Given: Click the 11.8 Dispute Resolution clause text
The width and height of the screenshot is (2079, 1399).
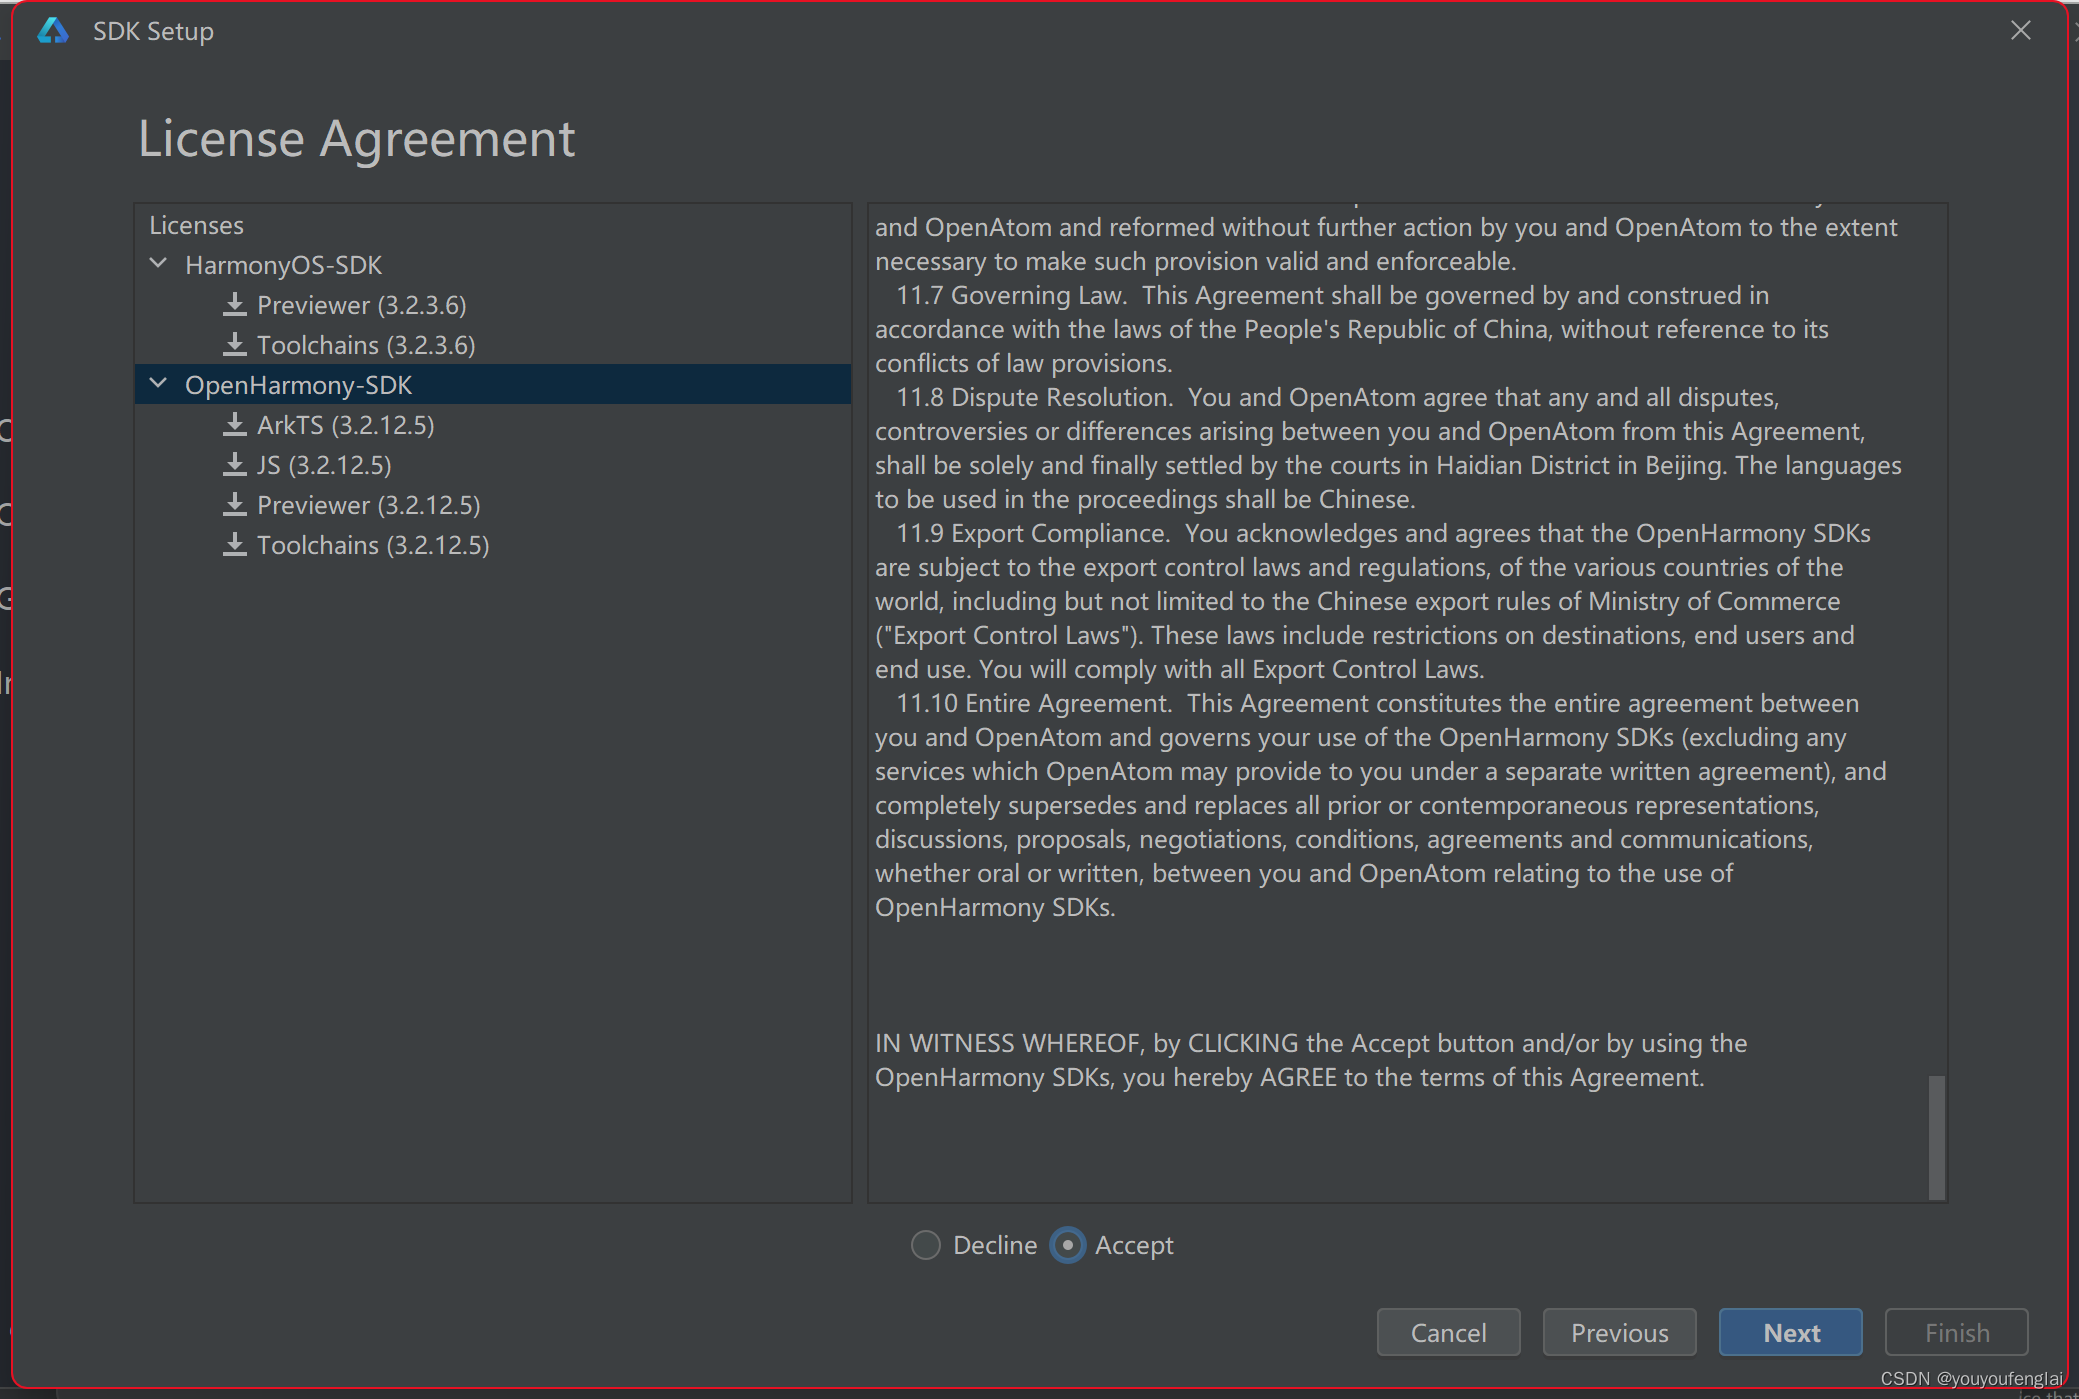Looking at the screenshot, I should click(x=1388, y=448).
